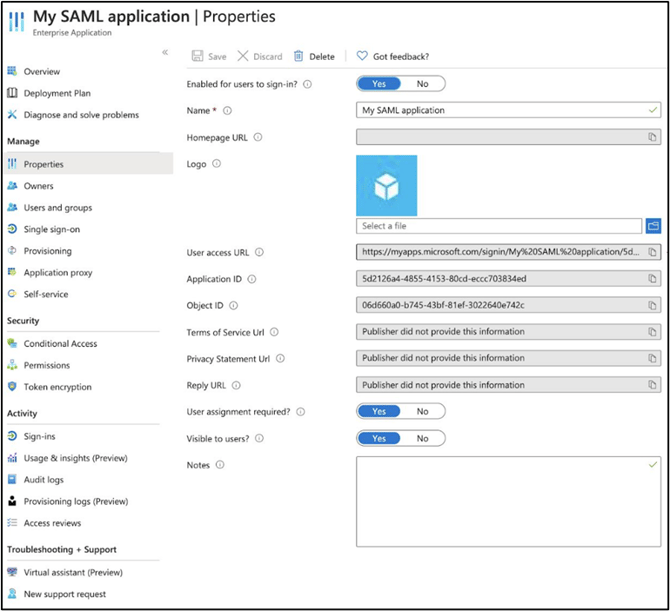Click the Application ID value field
The width and height of the screenshot is (670, 611).
[508, 279]
